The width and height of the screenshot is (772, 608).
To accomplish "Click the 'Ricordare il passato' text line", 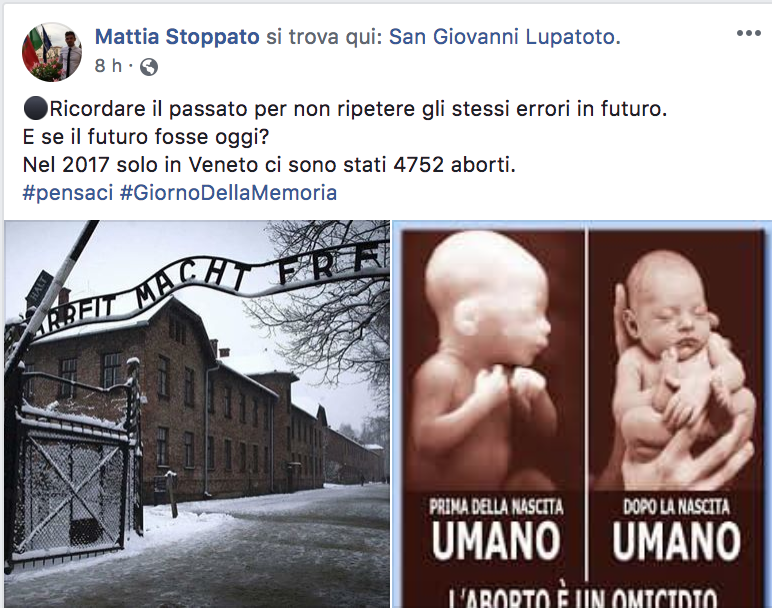I will point(358,109).
